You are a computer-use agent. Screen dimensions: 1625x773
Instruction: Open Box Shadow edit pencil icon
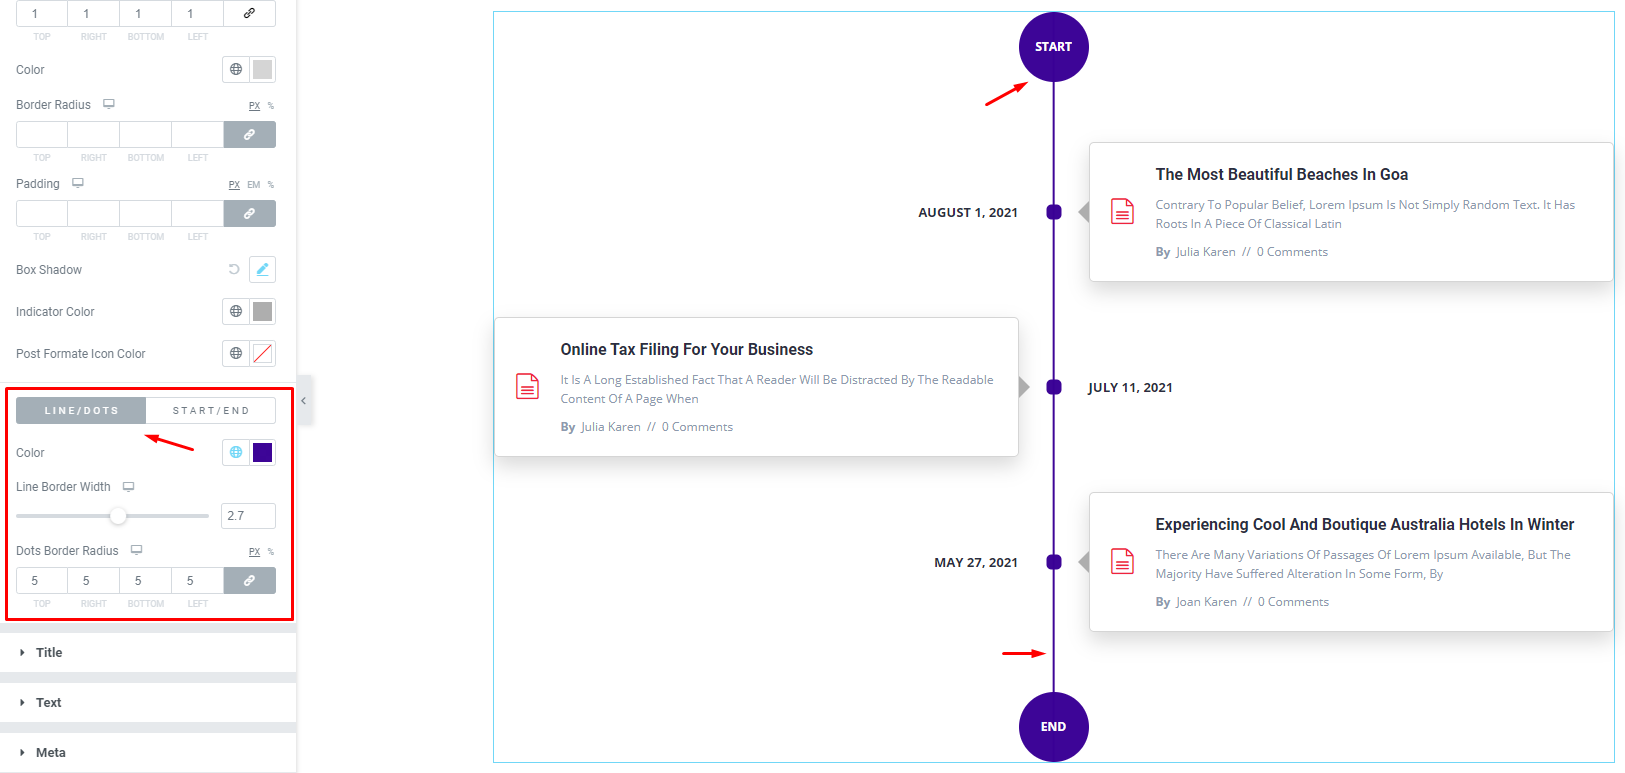click(262, 269)
